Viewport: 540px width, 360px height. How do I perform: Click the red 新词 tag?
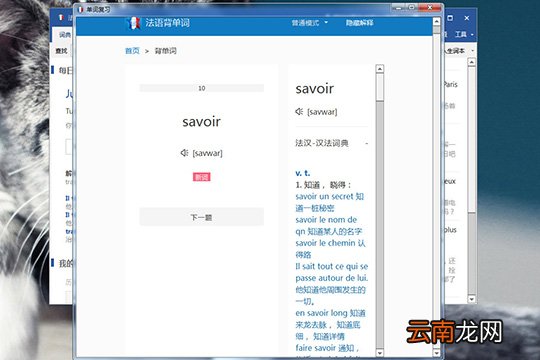(201, 177)
